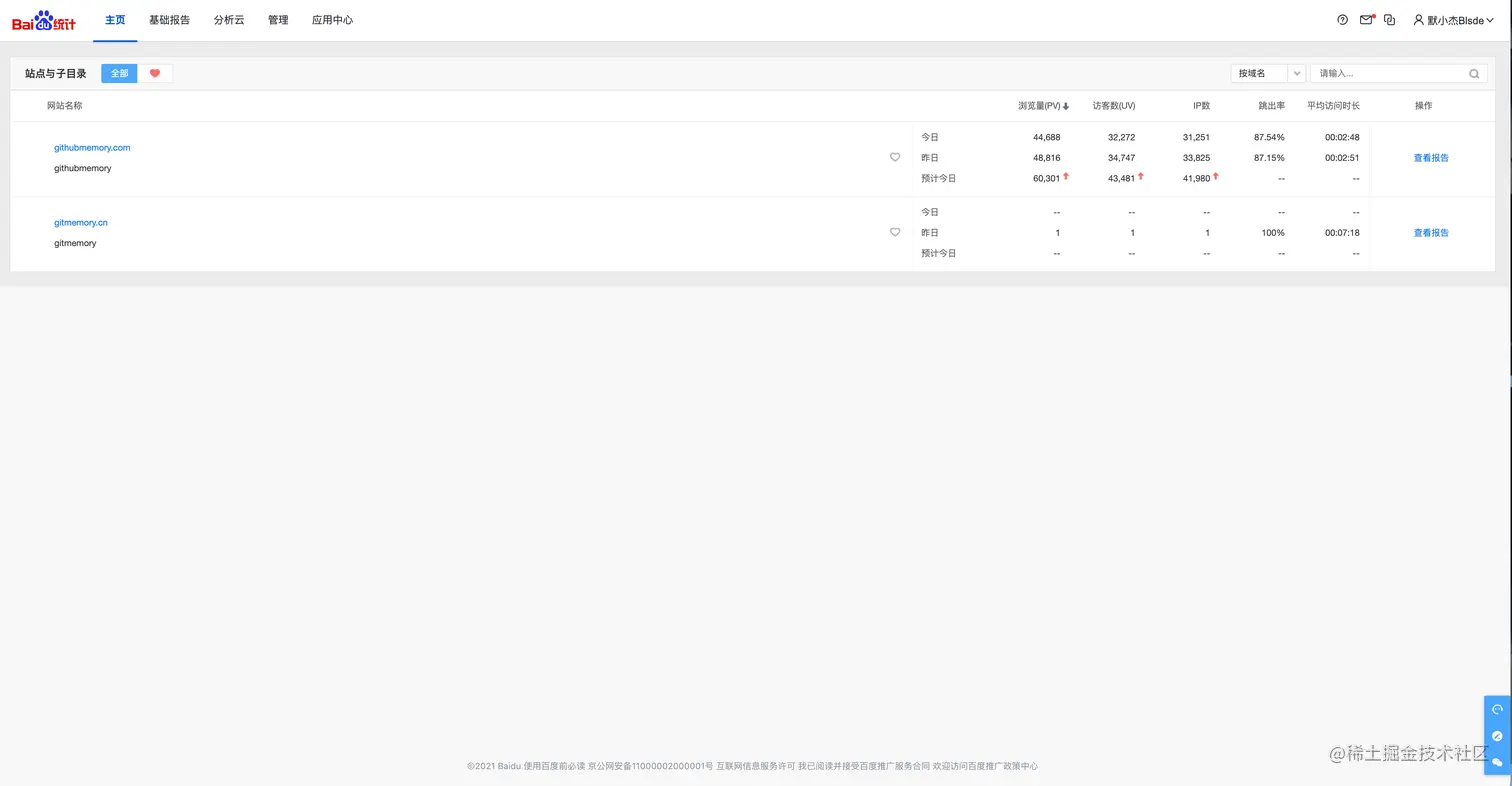Click today's UV value 32,272

point(1121,137)
